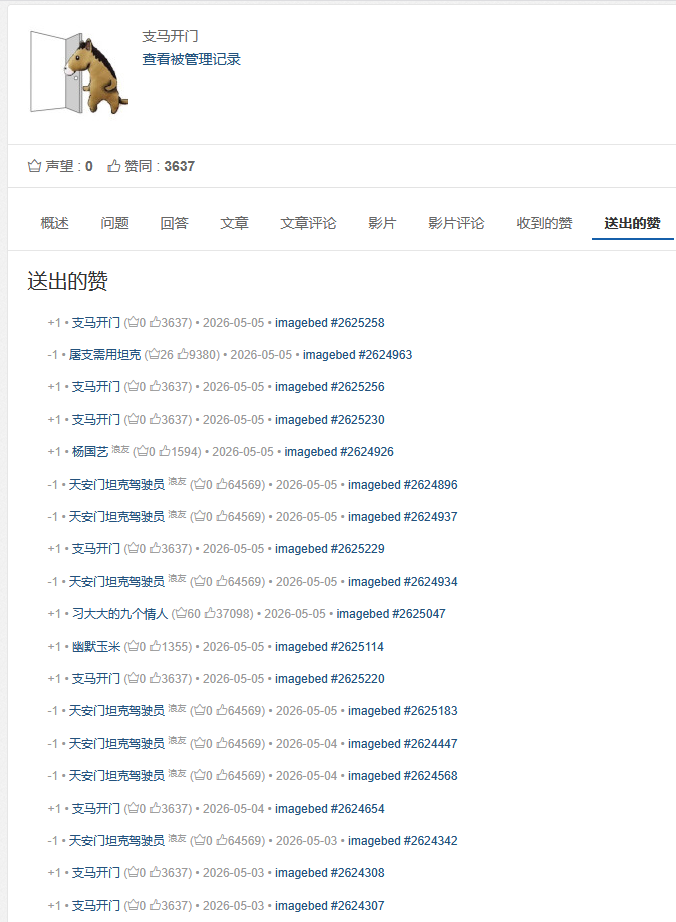The width and height of the screenshot is (676, 922).
Task: Click crown icon in #2625220 row
Action: tap(133, 679)
